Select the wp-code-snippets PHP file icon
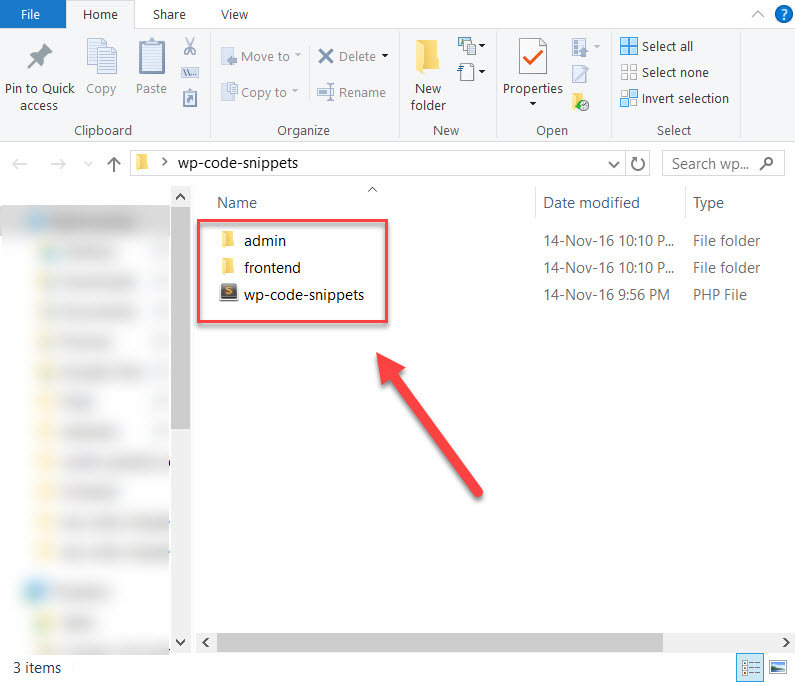795x682 pixels. tap(229, 293)
